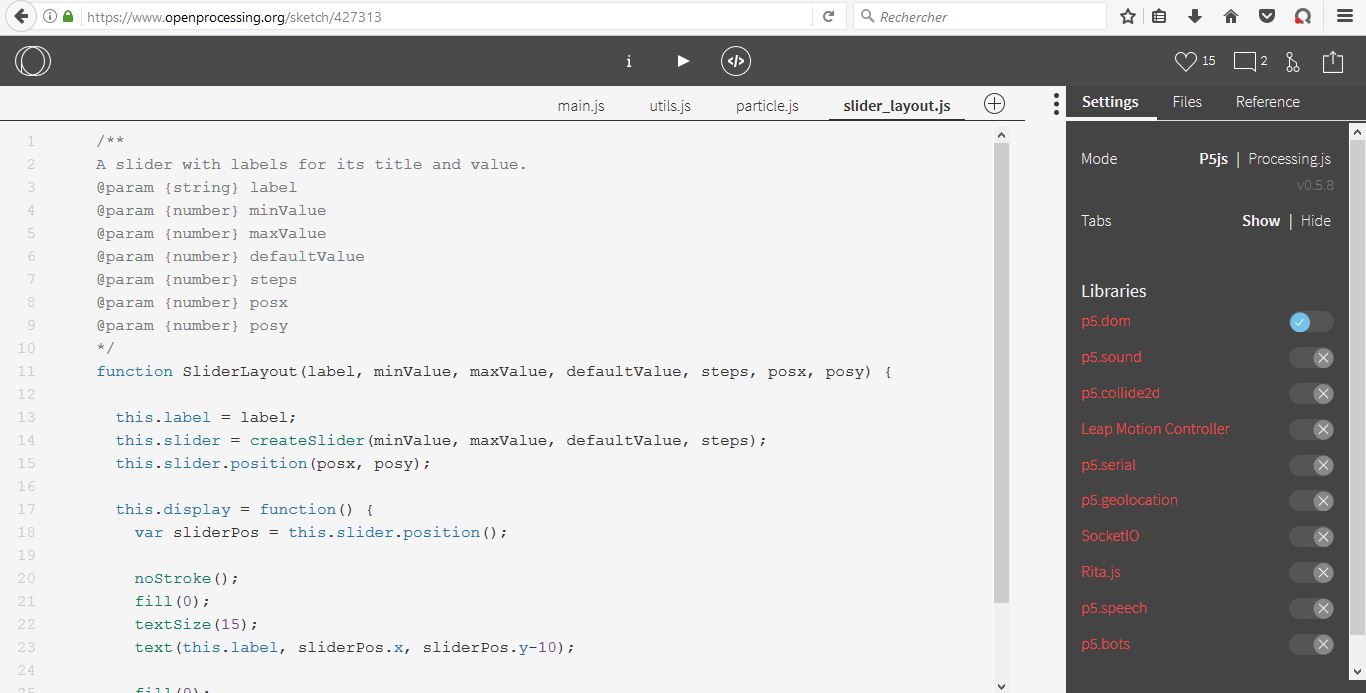This screenshot has height=693, width=1366.
Task: Open the SocketIO library link
Action: click(x=1110, y=536)
